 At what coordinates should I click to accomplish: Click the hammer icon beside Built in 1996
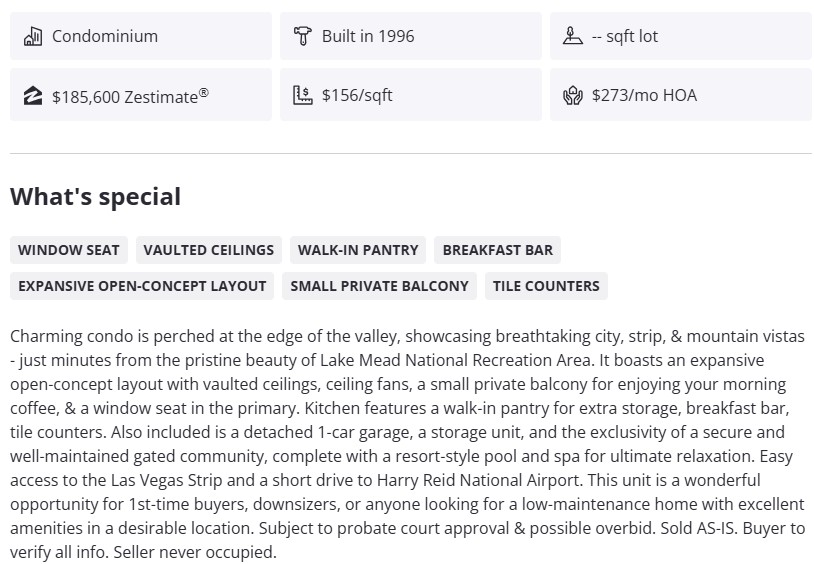302,37
